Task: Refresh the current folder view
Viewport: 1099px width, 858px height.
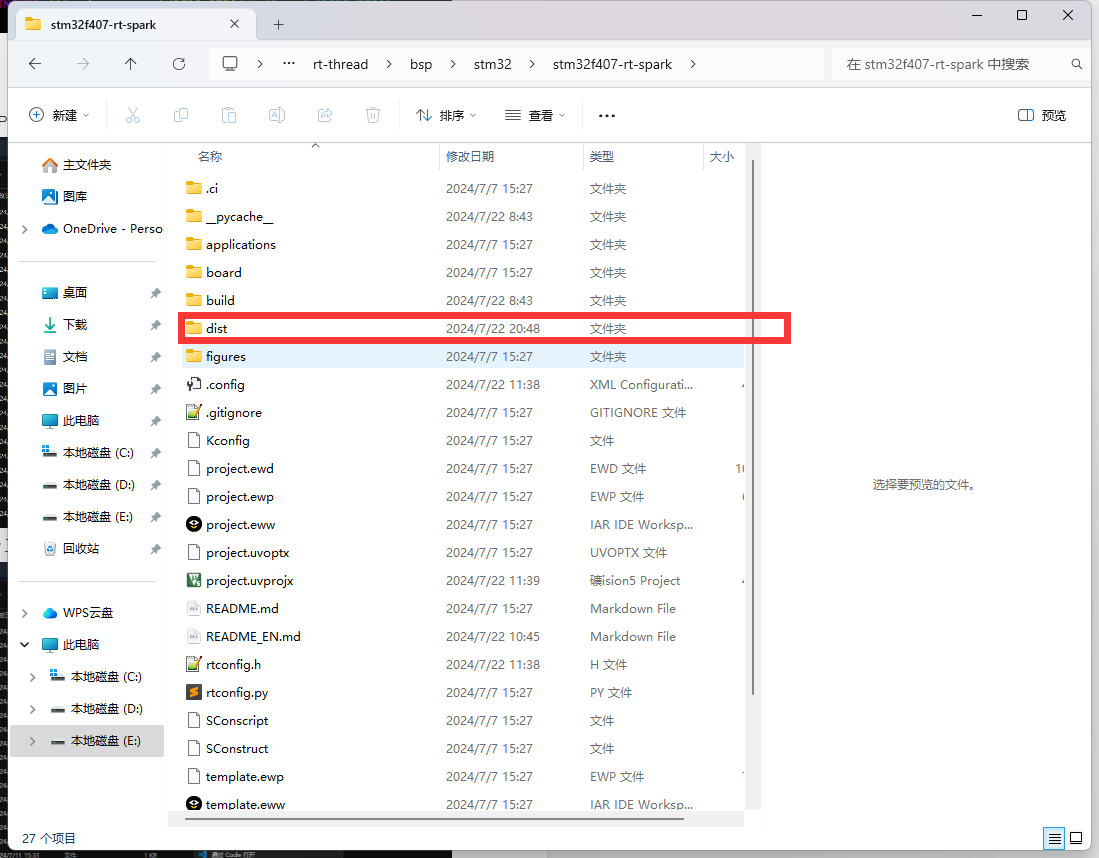Action: coord(179,64)
